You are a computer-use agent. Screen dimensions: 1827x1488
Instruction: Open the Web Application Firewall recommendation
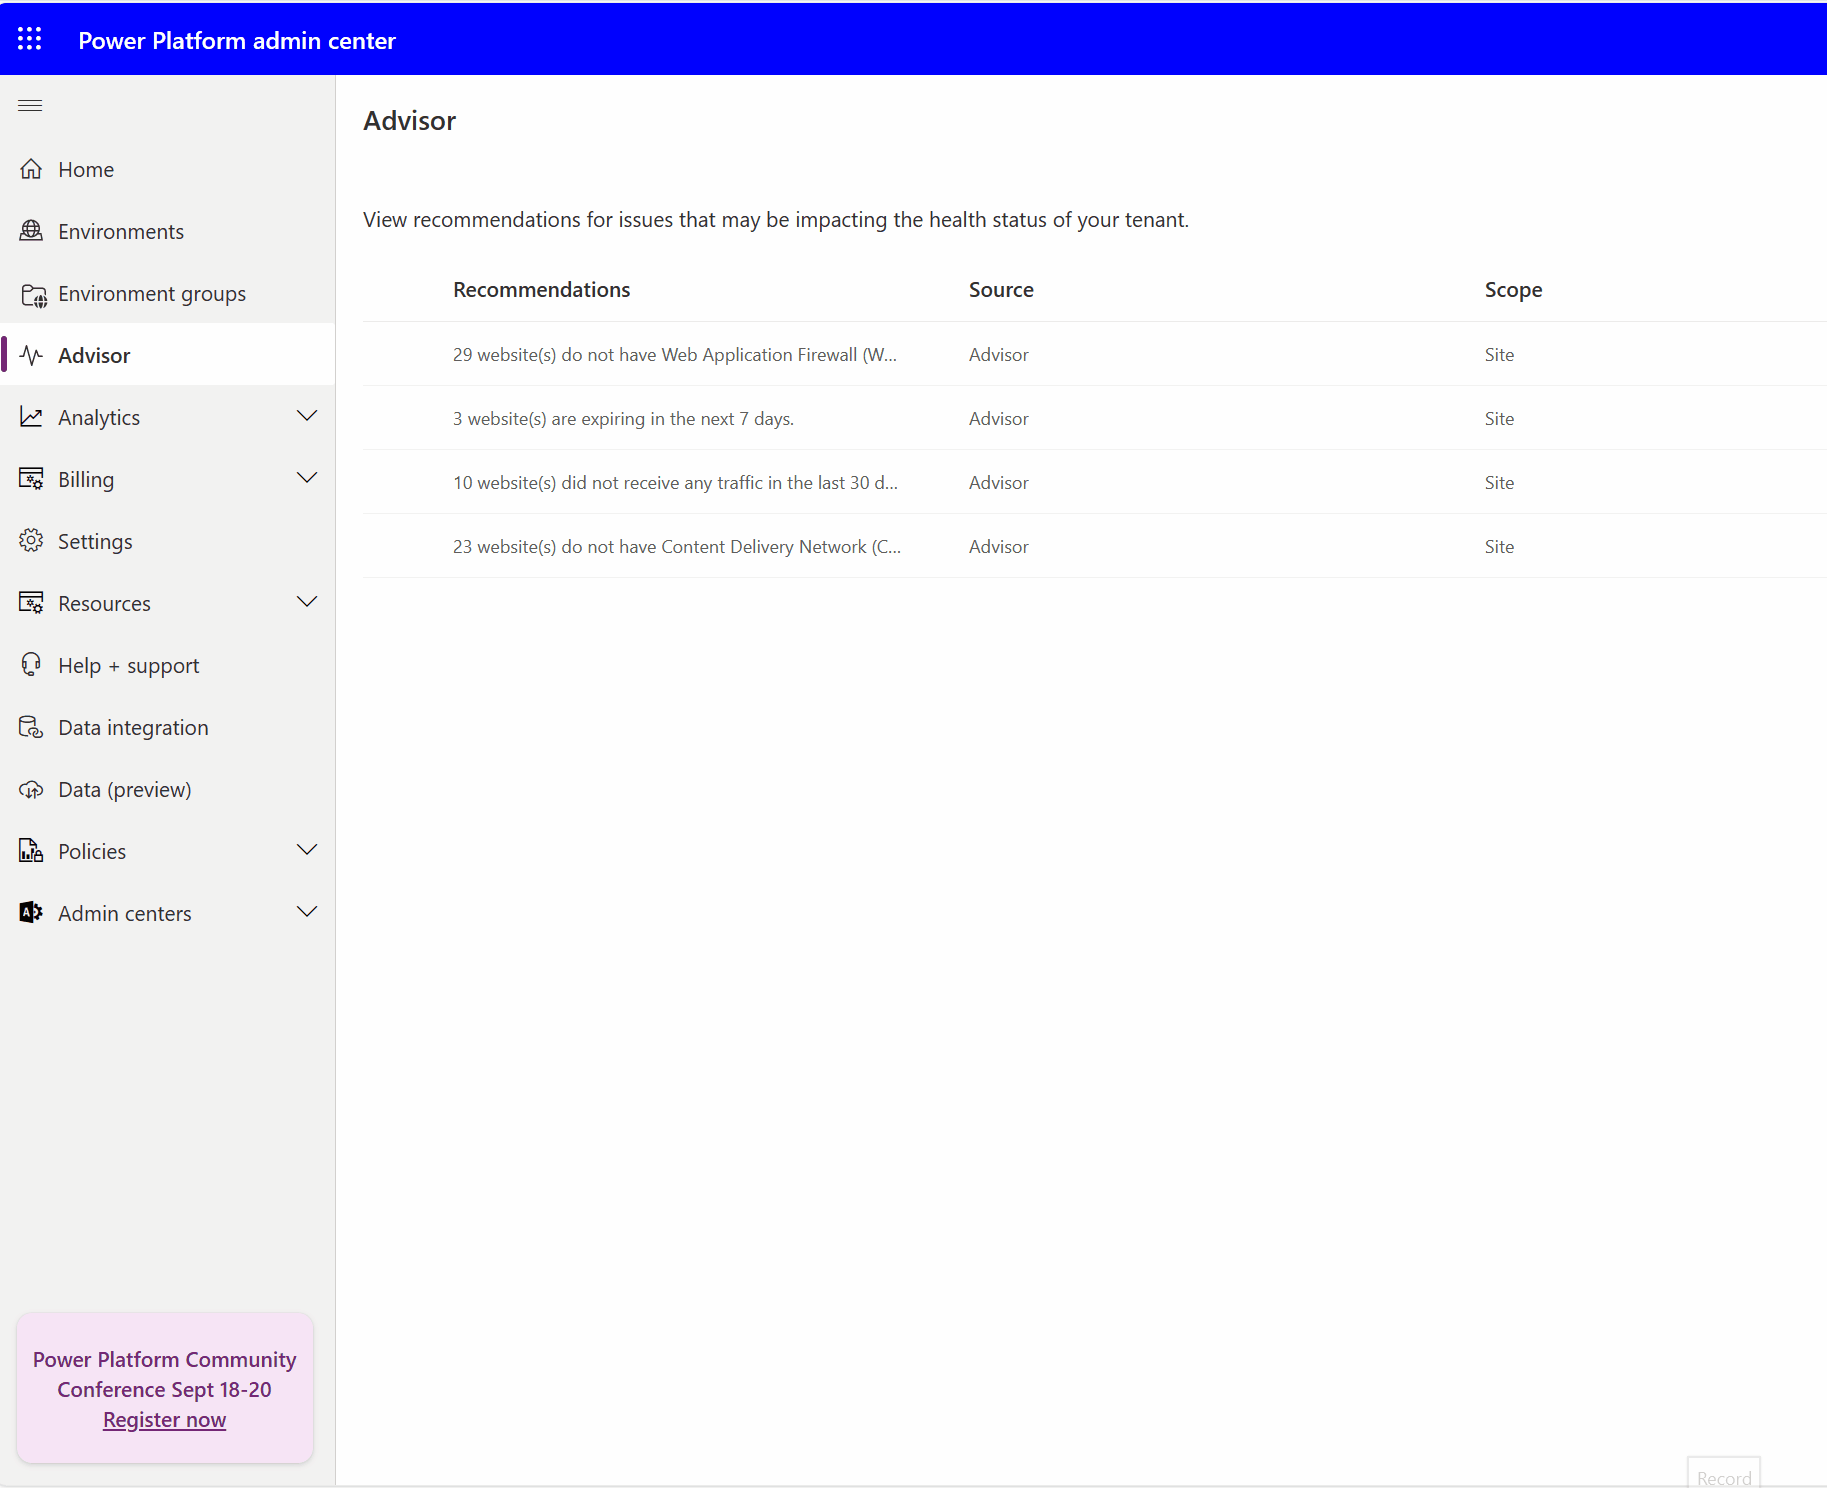pyautogui.click(x=675, y=354)
